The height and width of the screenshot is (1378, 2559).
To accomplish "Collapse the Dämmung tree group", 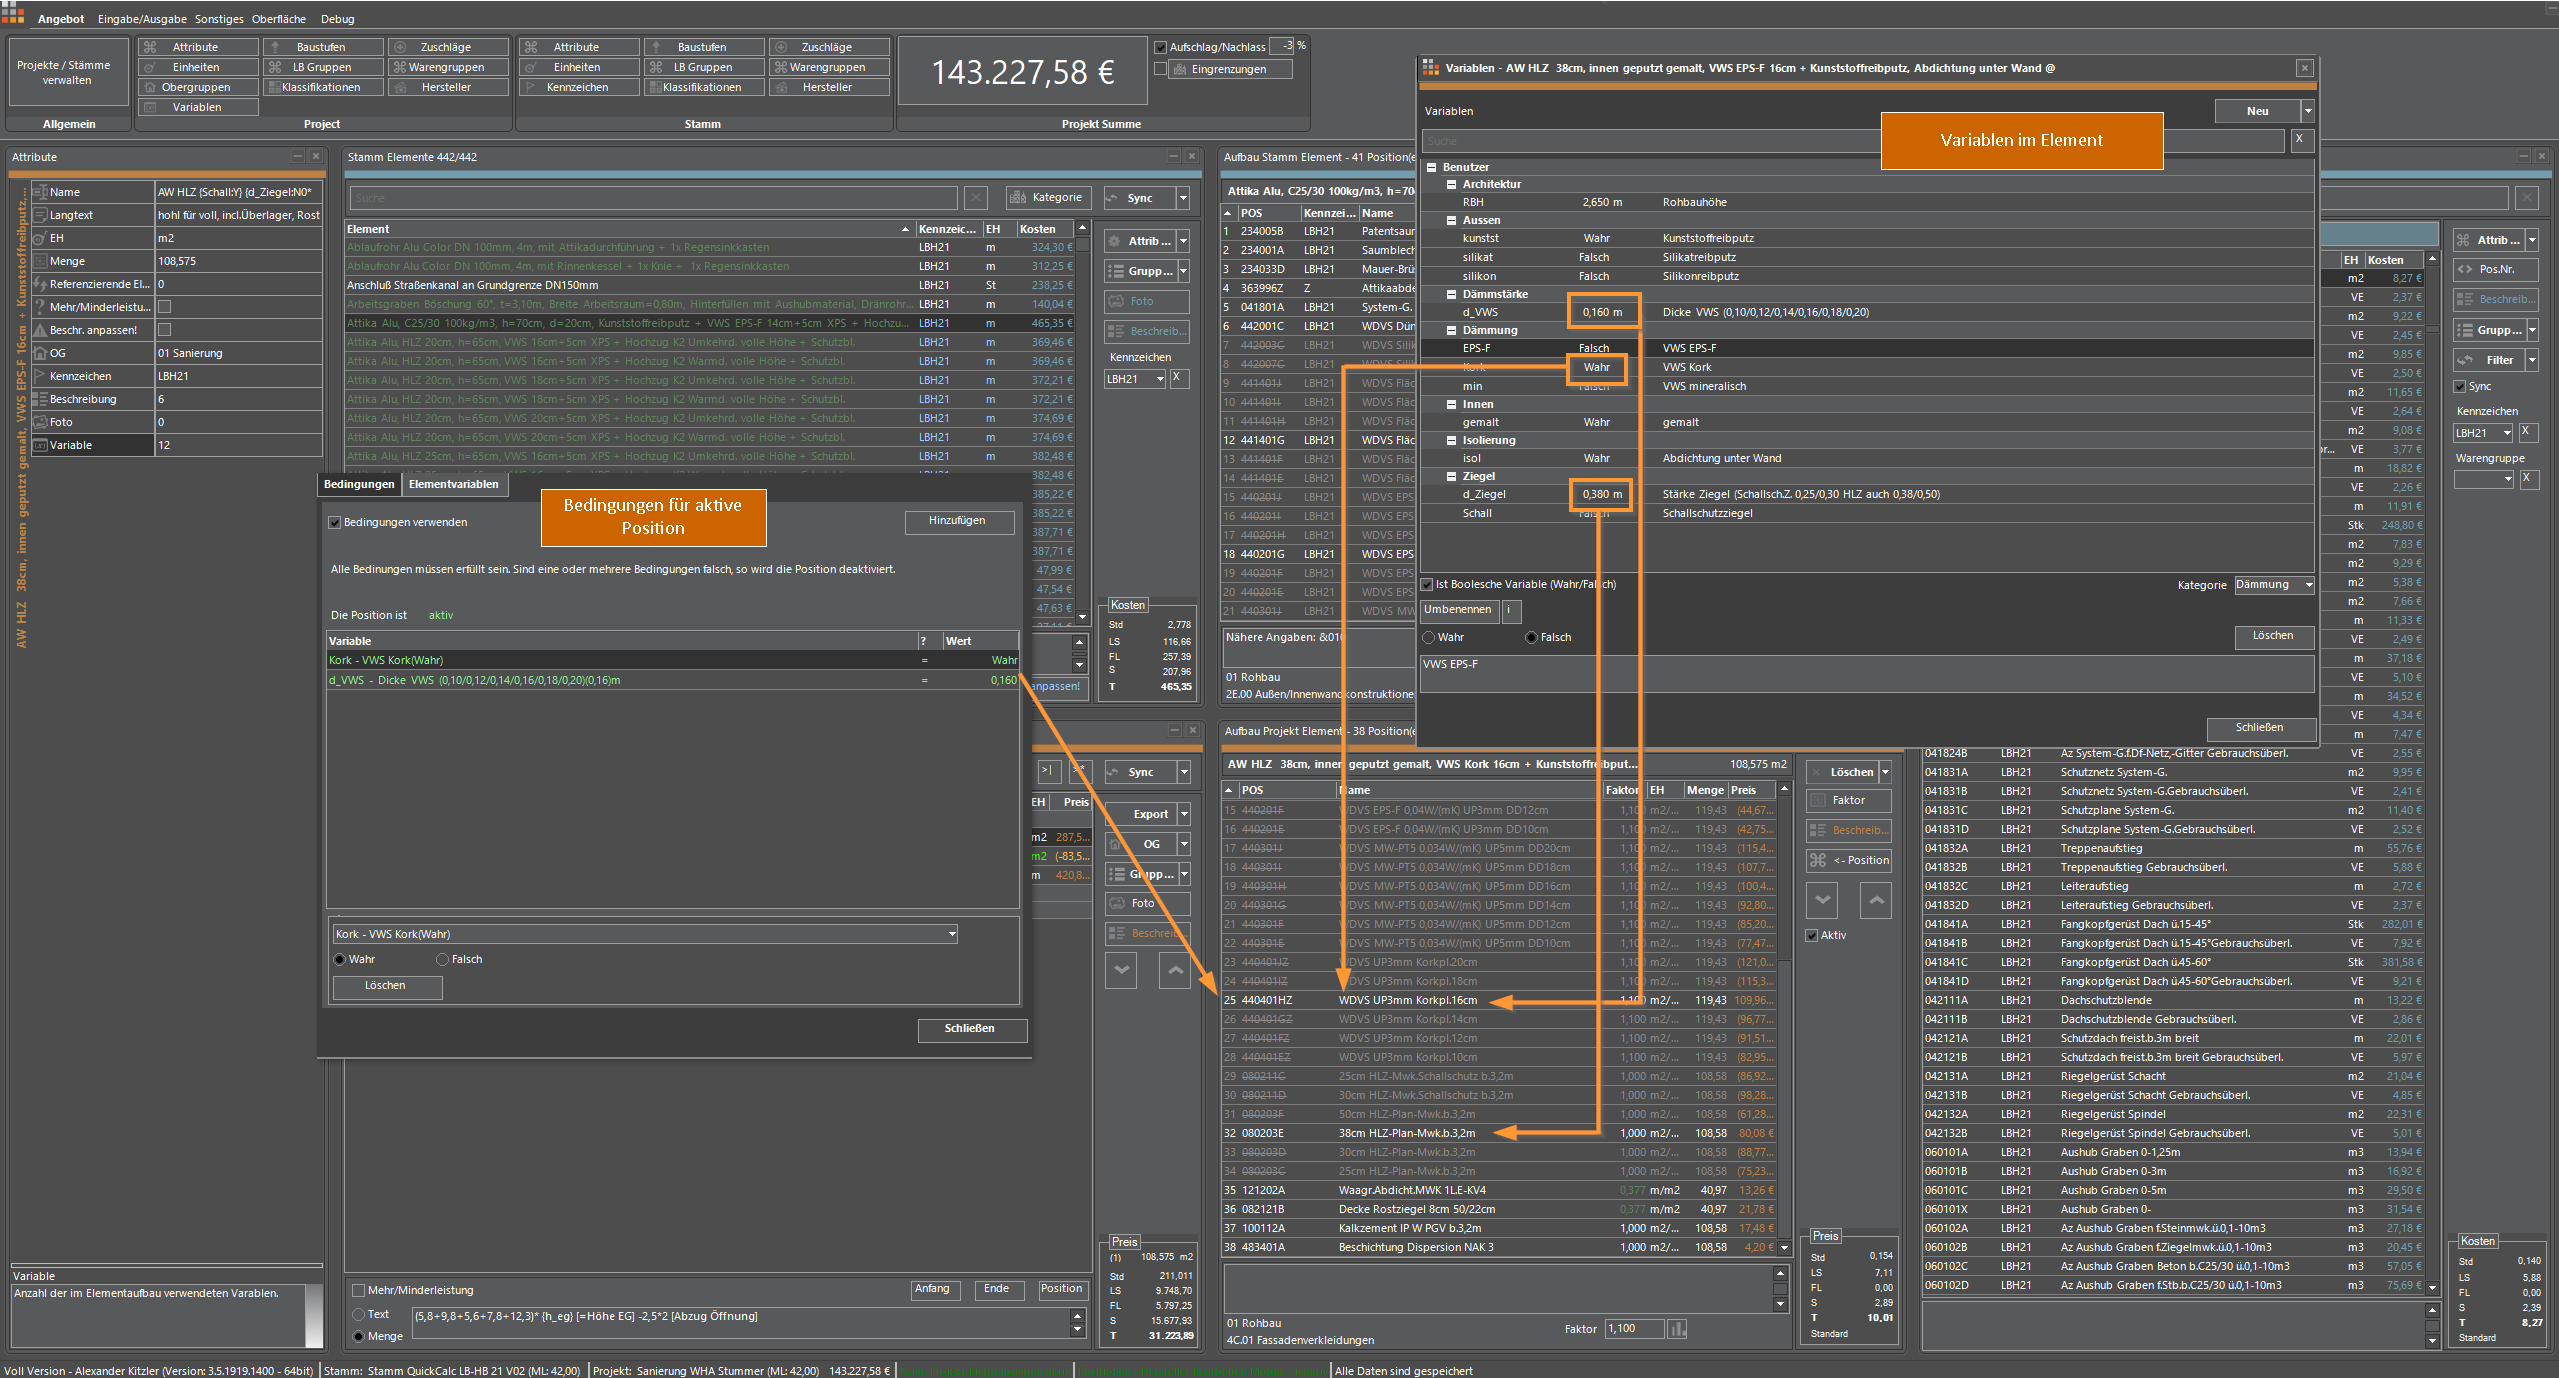I will pyautogui.click(x=1452, y=330).
